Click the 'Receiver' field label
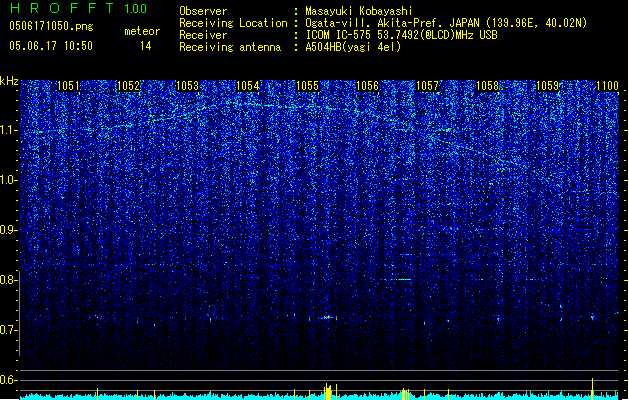 [203, 35]
